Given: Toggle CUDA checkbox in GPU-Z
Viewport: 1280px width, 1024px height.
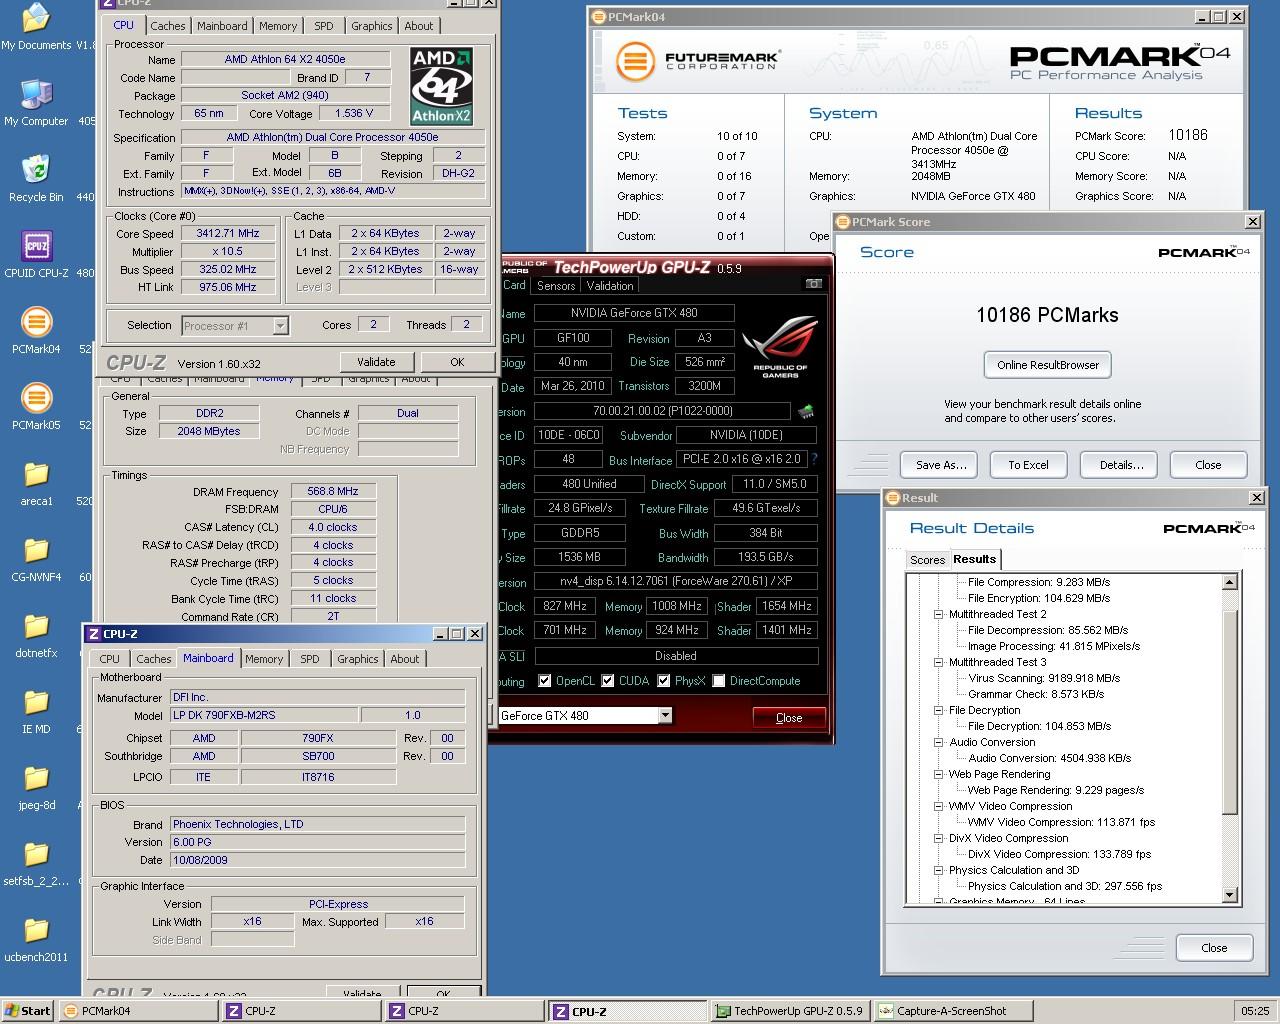Looking at the screenshot, I should [608, 681].
